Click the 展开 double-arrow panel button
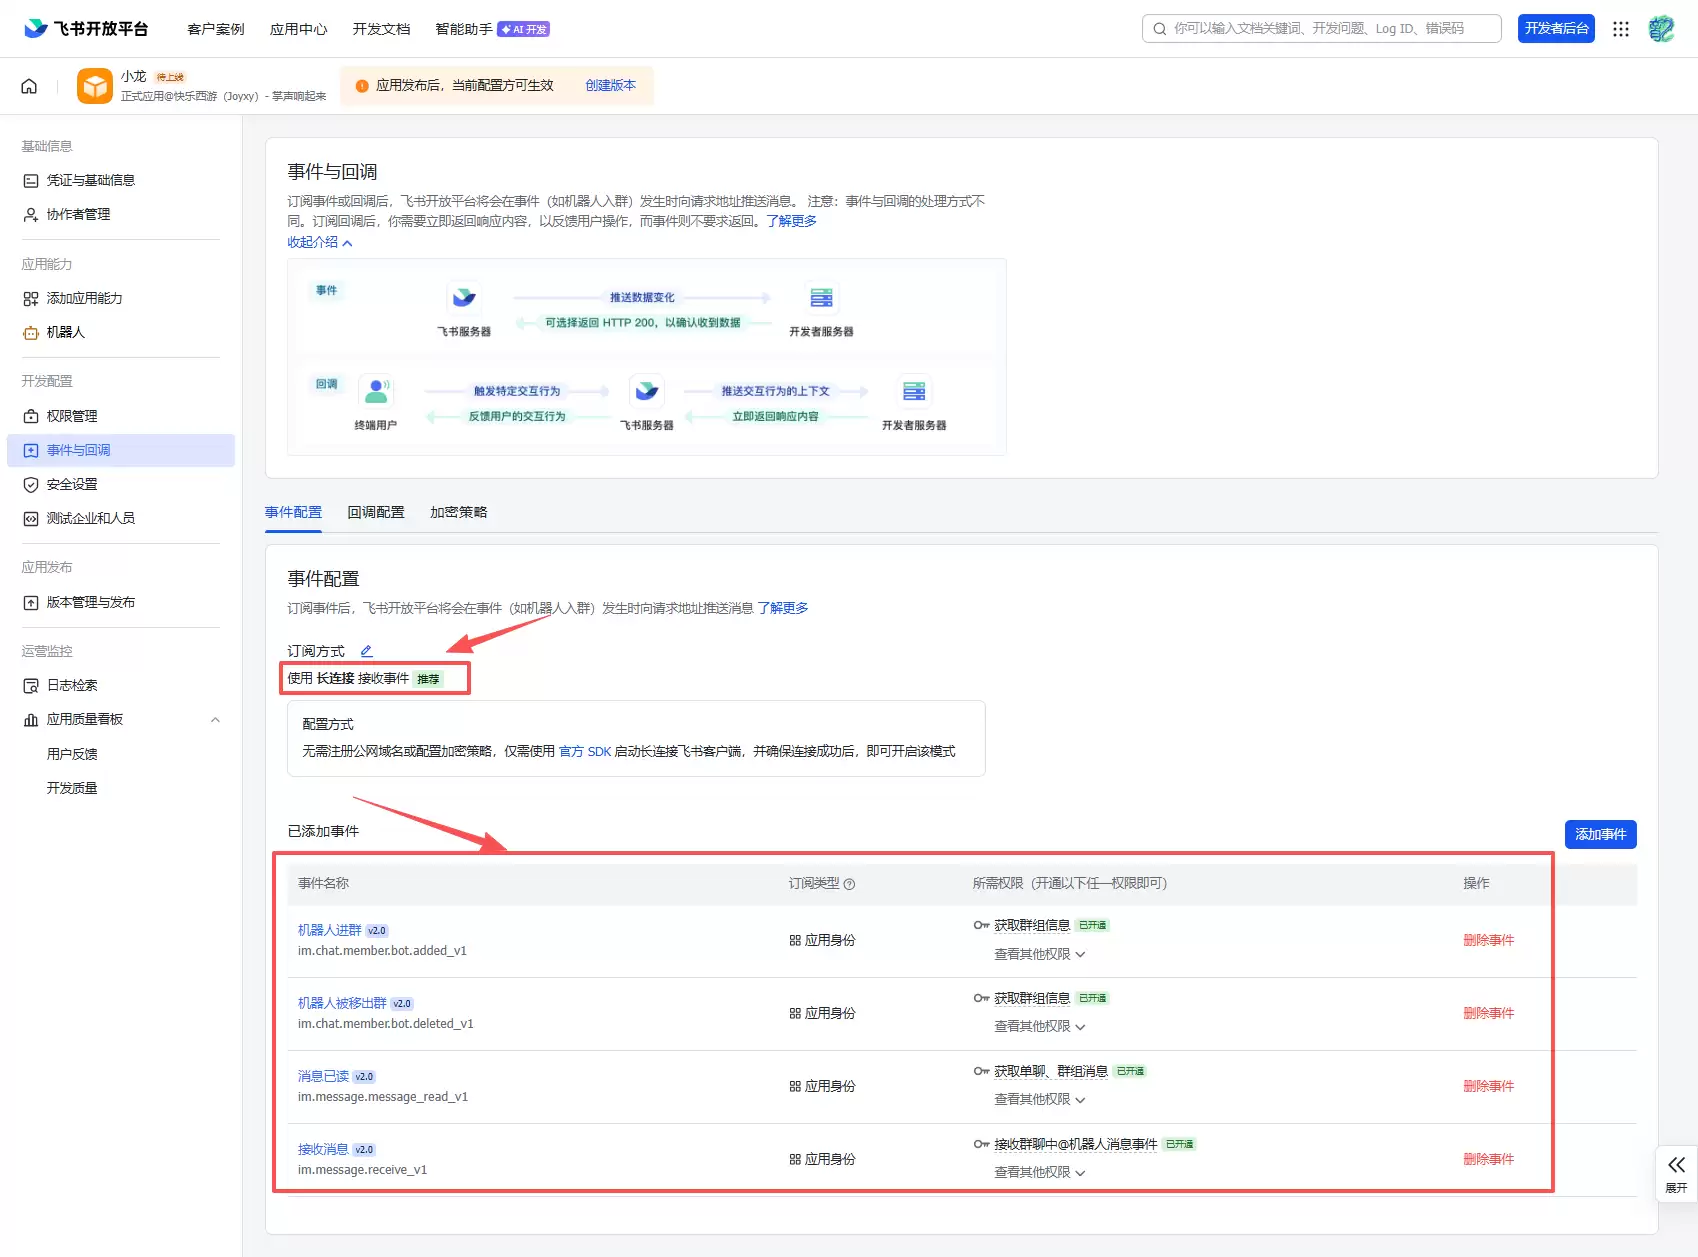The image size is (1698, 1257). pyautogui.click(x=1676, y=1173)
